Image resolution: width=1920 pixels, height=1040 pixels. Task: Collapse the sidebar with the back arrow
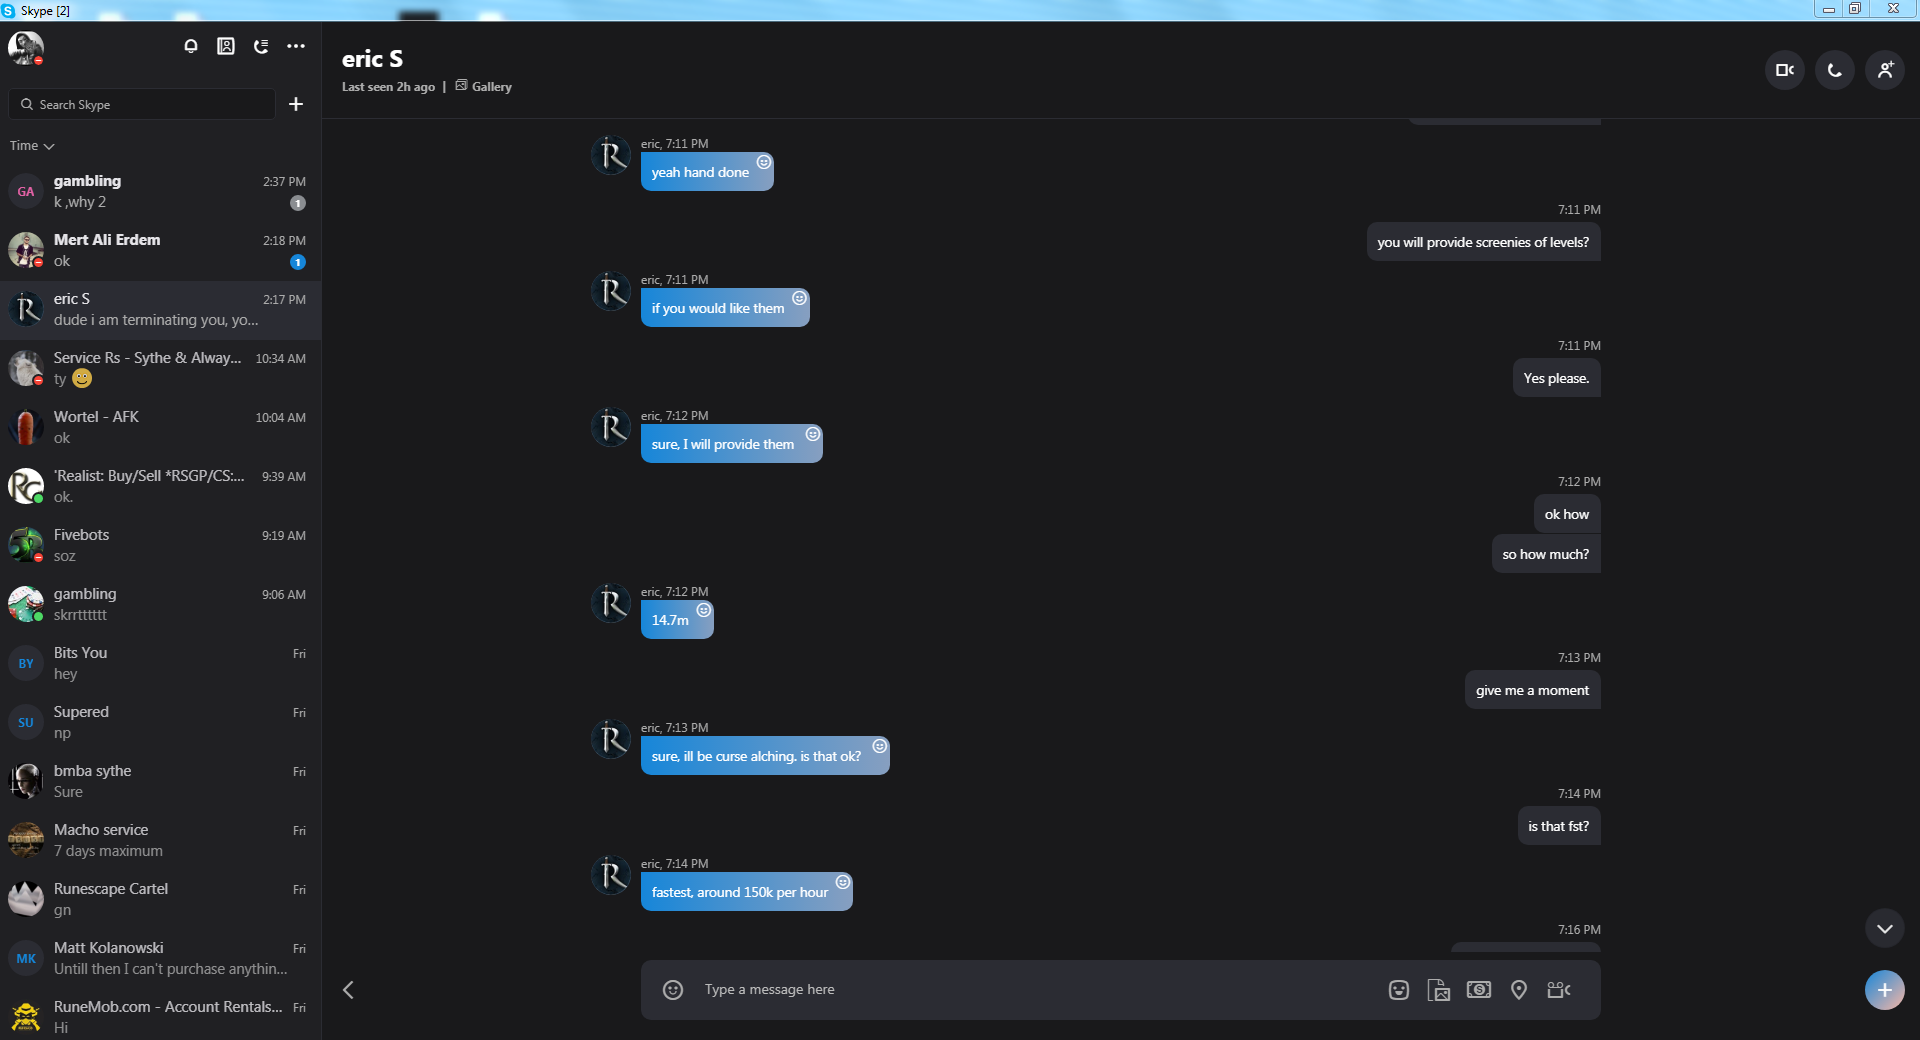(348, 990)
